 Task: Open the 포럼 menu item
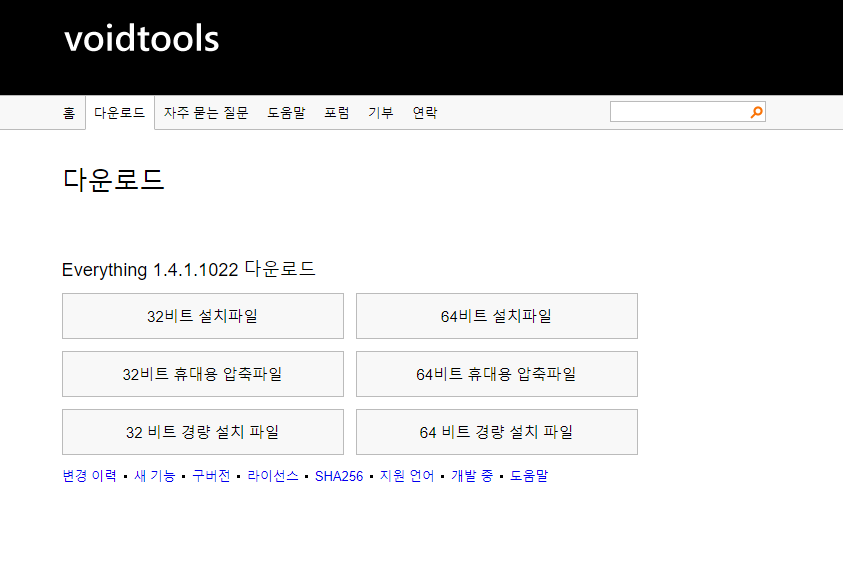tap(337, 112)
